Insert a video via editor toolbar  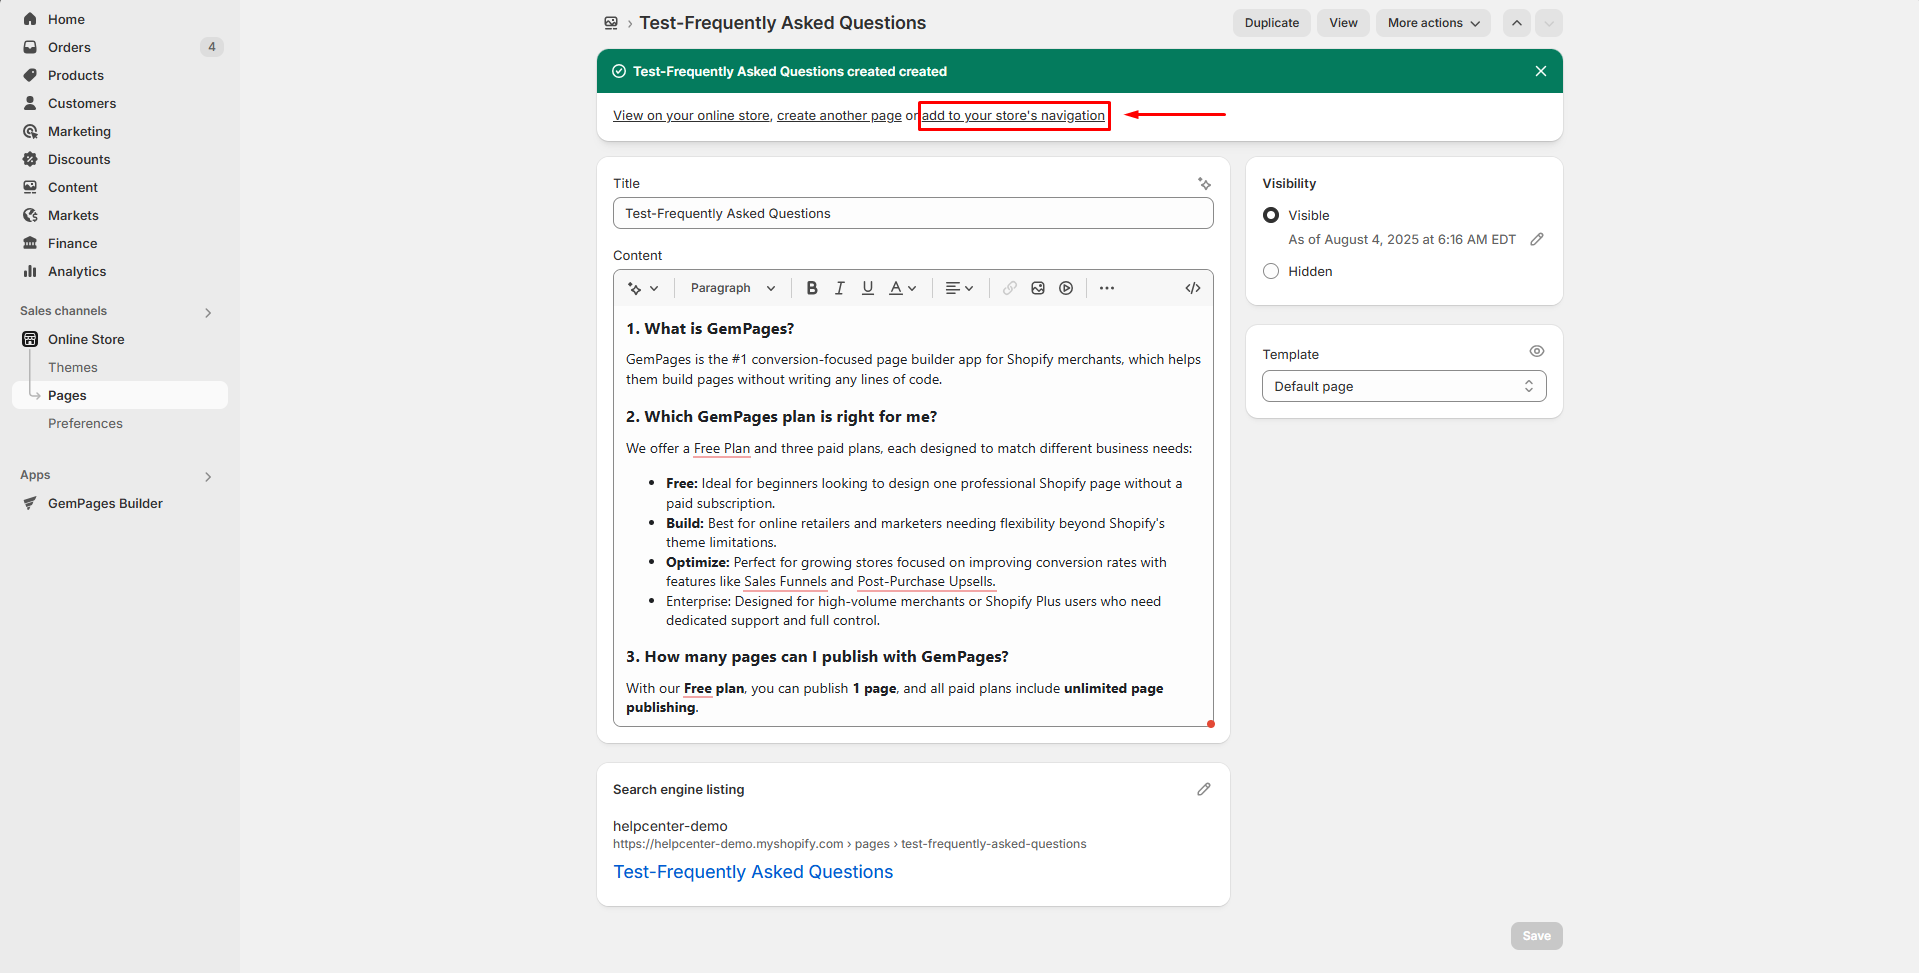pyautogui.click(x=1066, y=288)
